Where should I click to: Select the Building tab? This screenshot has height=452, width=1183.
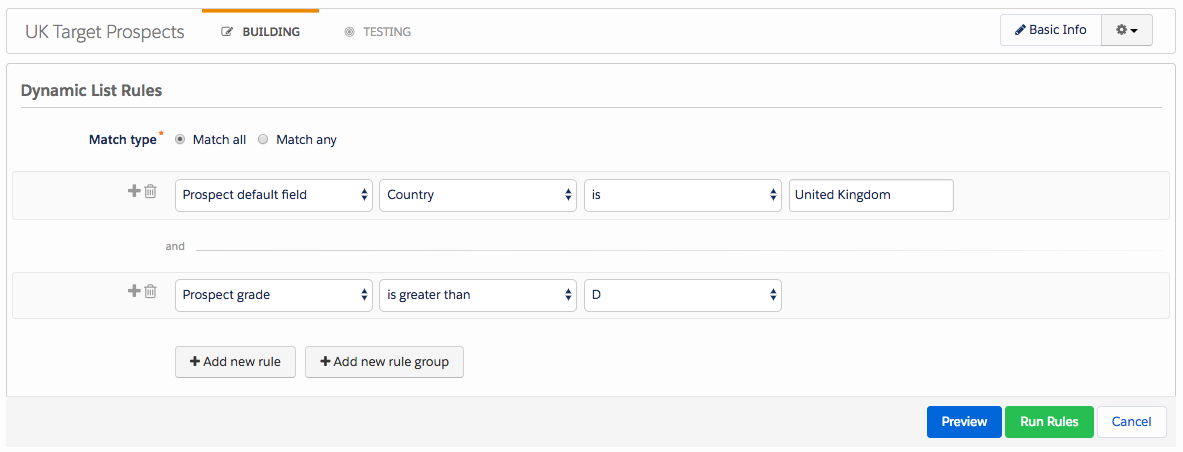260,32
